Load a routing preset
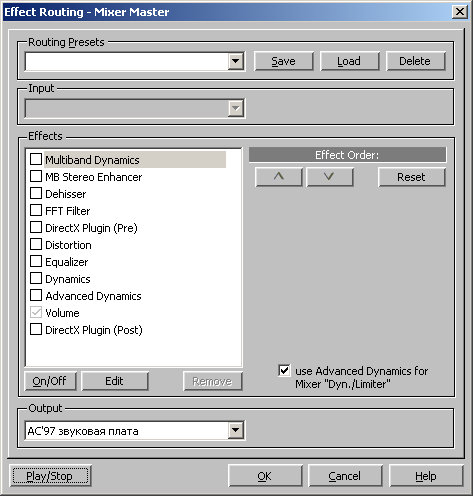Screen dimensions: 473x496 point(349,61)
